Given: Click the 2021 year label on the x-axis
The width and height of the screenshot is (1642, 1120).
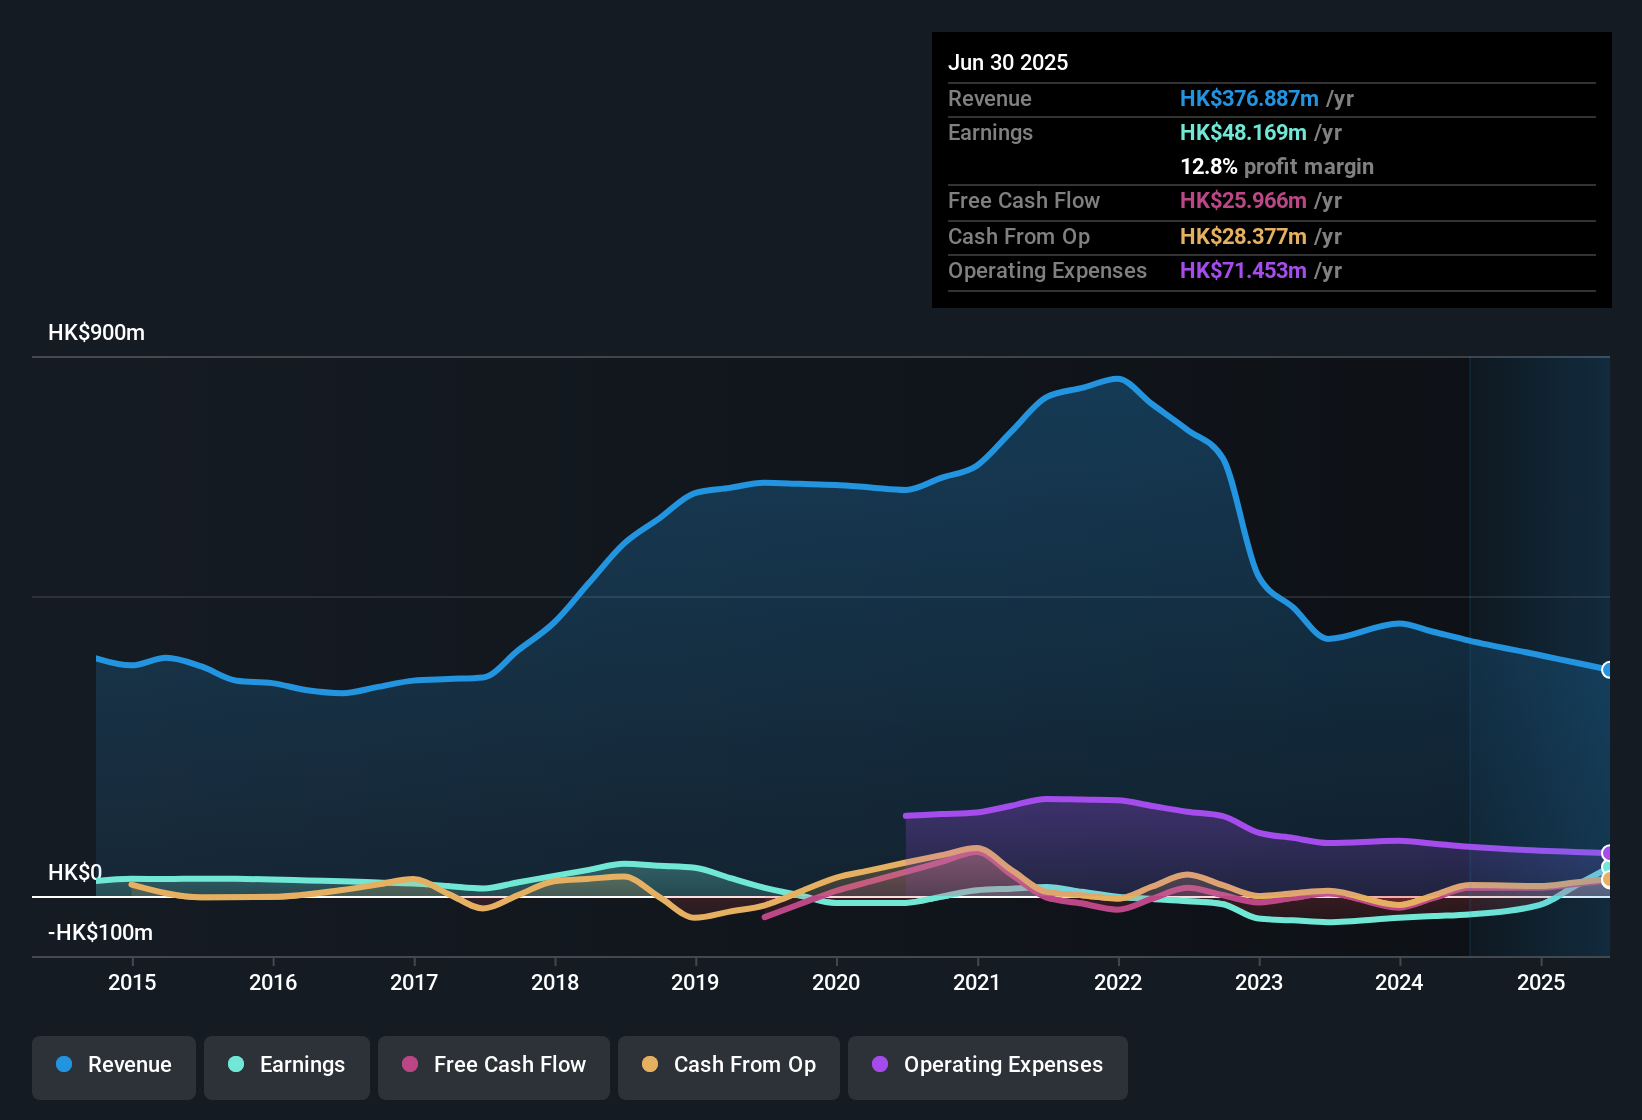Looking at the screenshot, I should tap(978, 982).
